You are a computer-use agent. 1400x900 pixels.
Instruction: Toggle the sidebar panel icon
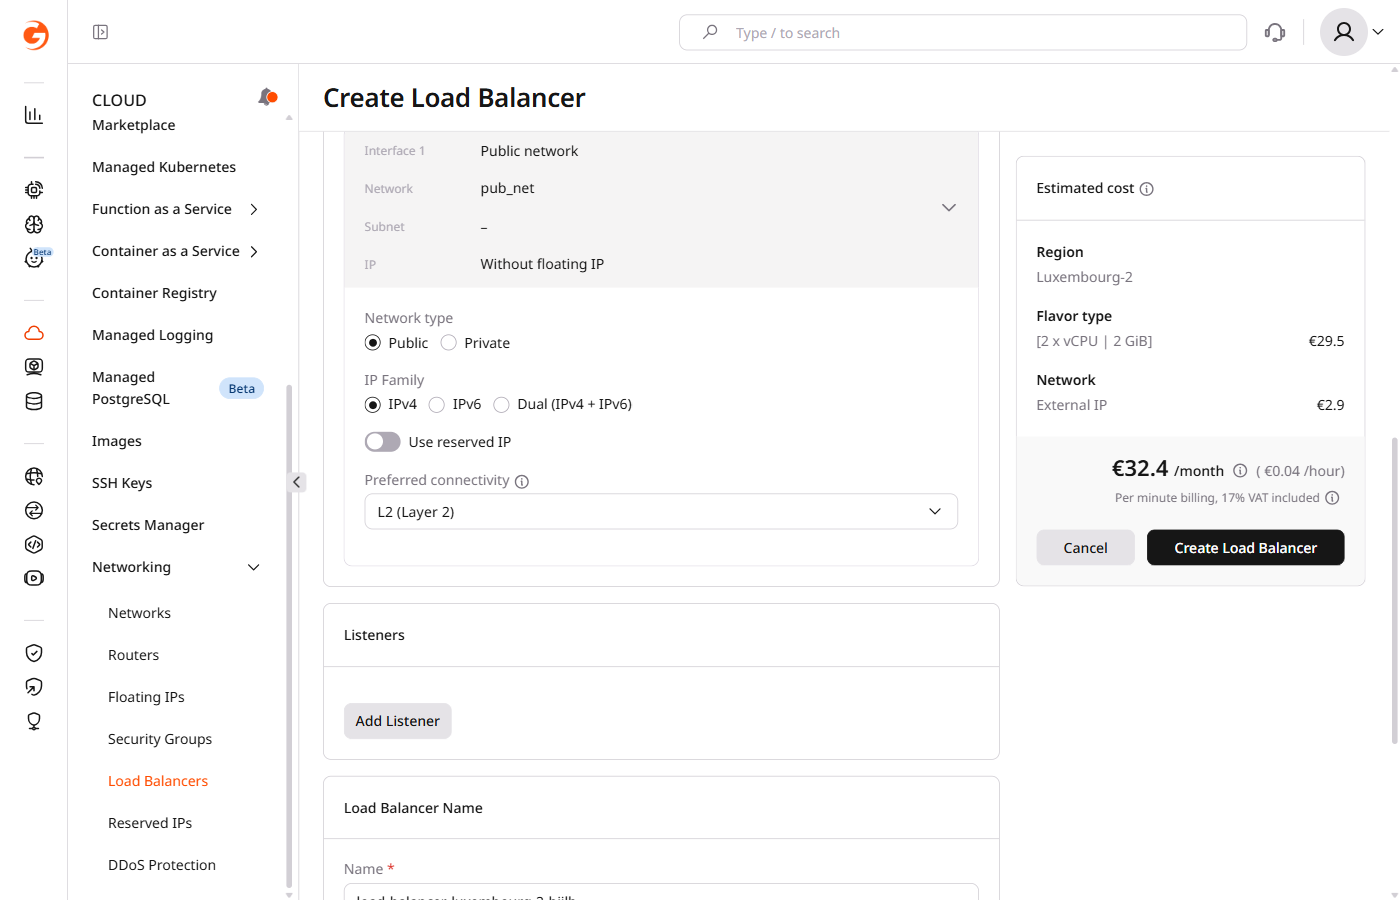[100, 32]
